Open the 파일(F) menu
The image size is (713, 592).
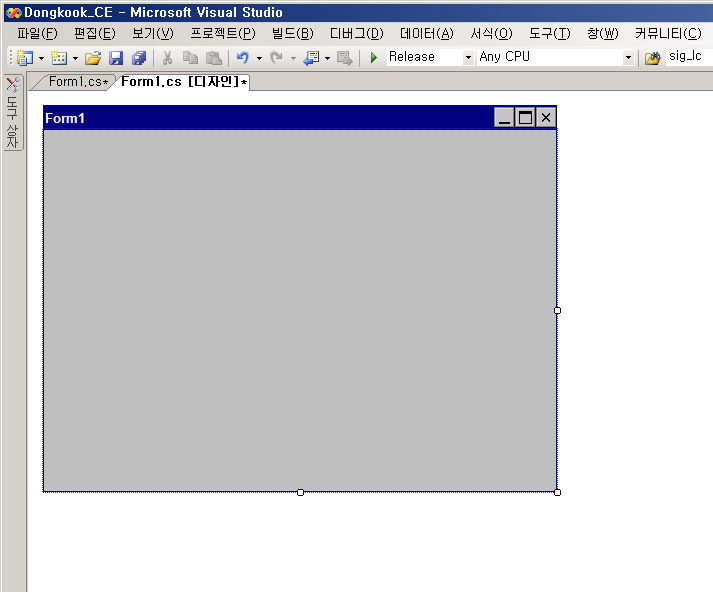click(37, 34)
